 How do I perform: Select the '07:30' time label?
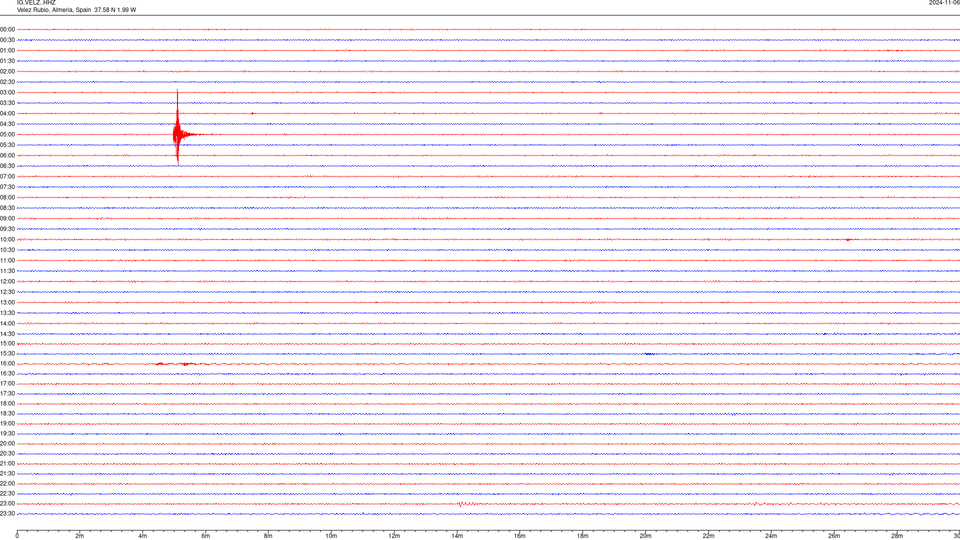[7, 187]
